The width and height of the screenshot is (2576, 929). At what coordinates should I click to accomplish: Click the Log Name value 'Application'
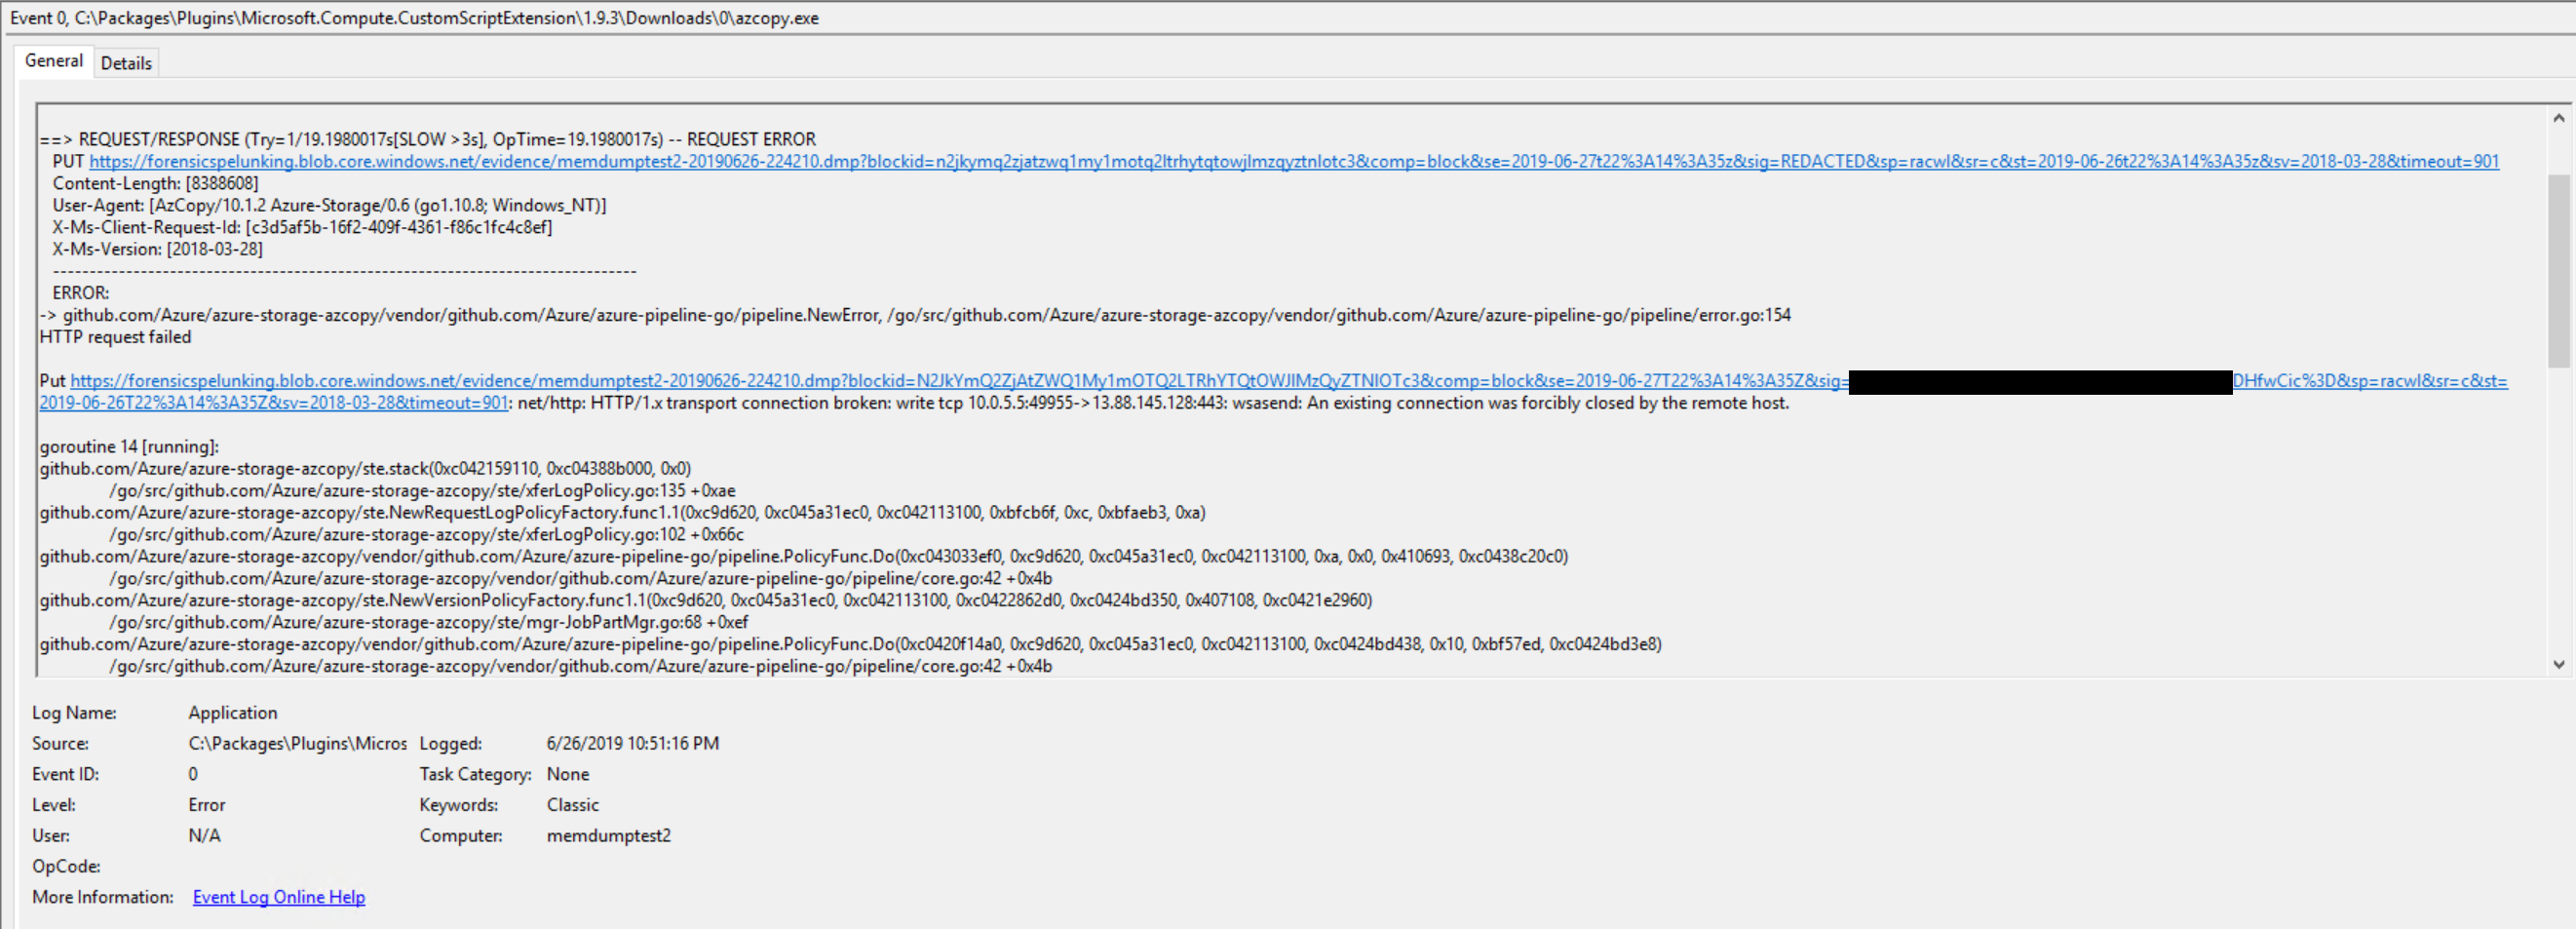coord(233,713)
